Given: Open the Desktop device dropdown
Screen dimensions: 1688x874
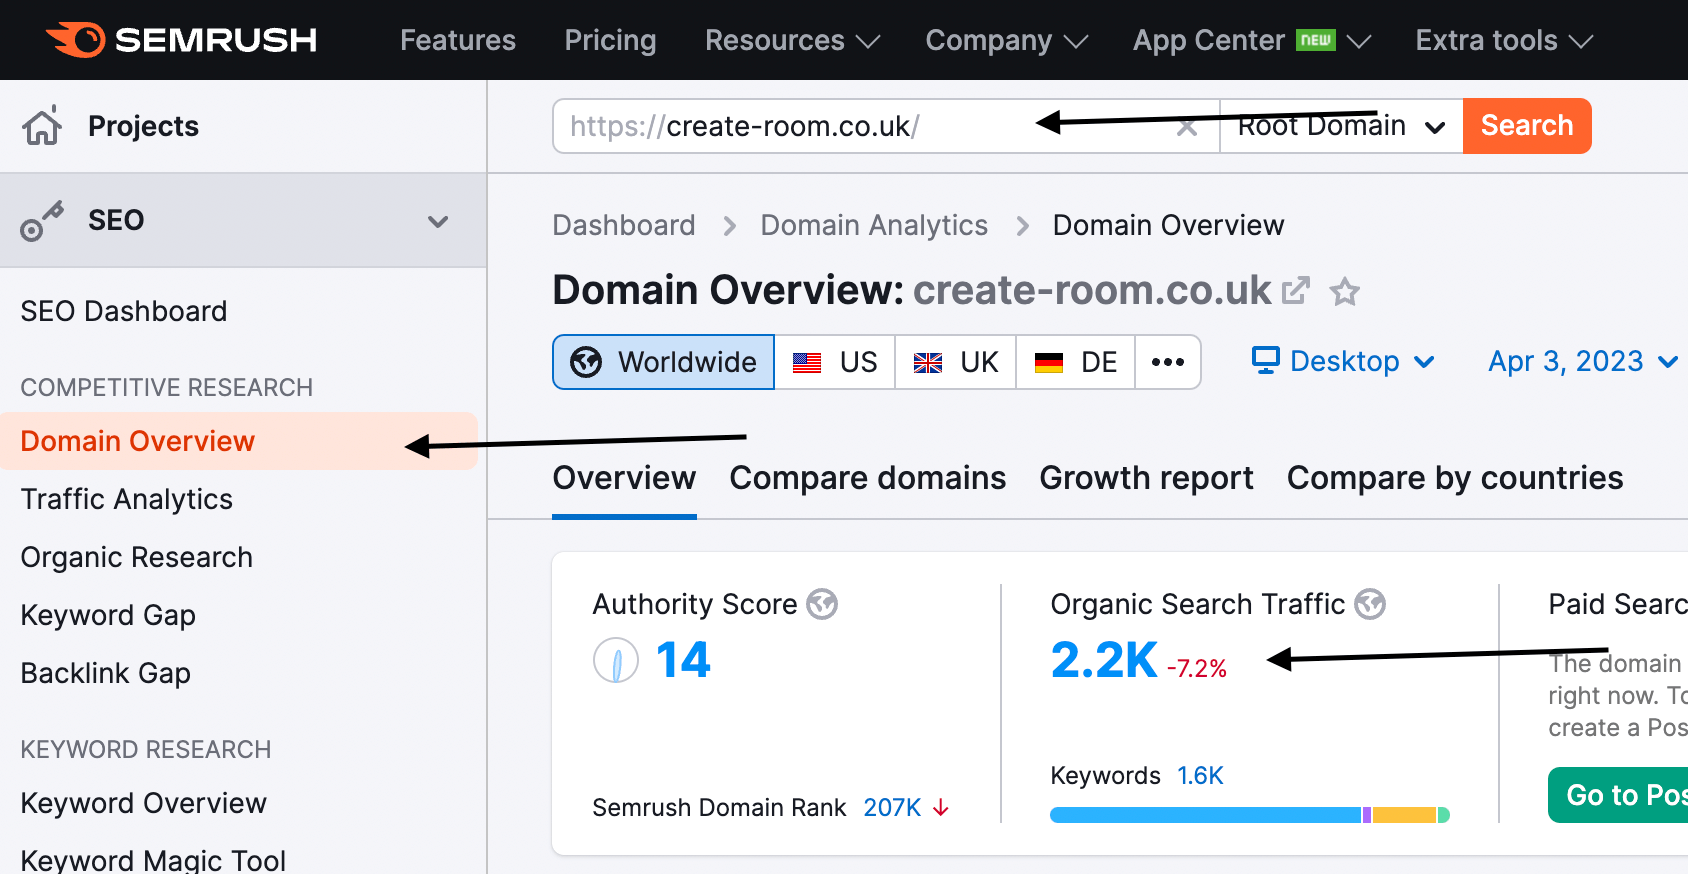Looking at the screenshot, I should coord(1344,361).
